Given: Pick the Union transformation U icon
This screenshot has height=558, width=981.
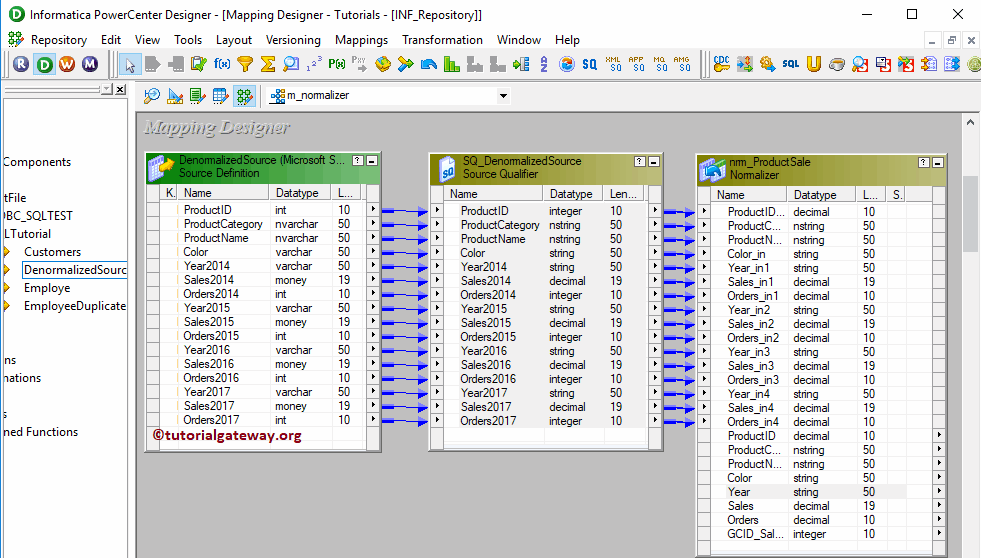Looking at the screenshot, I should (x=814, y=64).
